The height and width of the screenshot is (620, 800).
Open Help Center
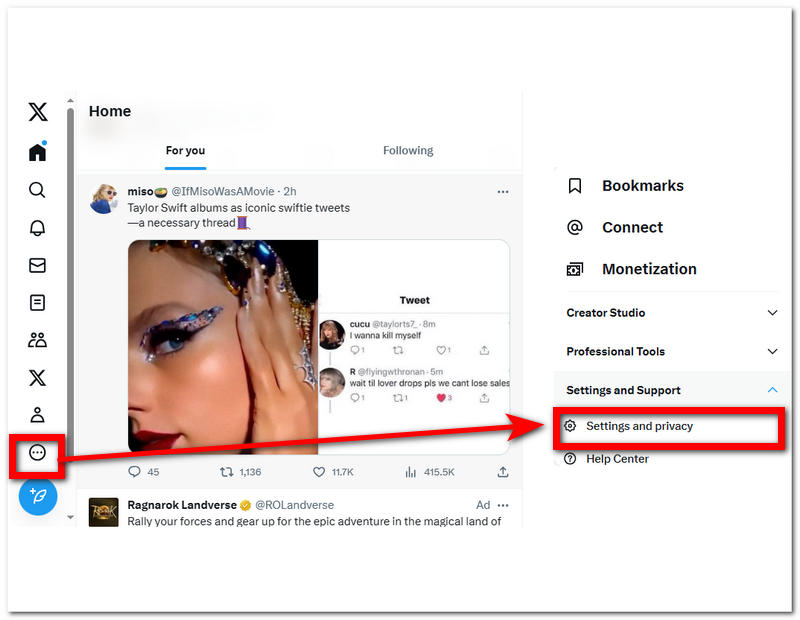click(607, 459)
